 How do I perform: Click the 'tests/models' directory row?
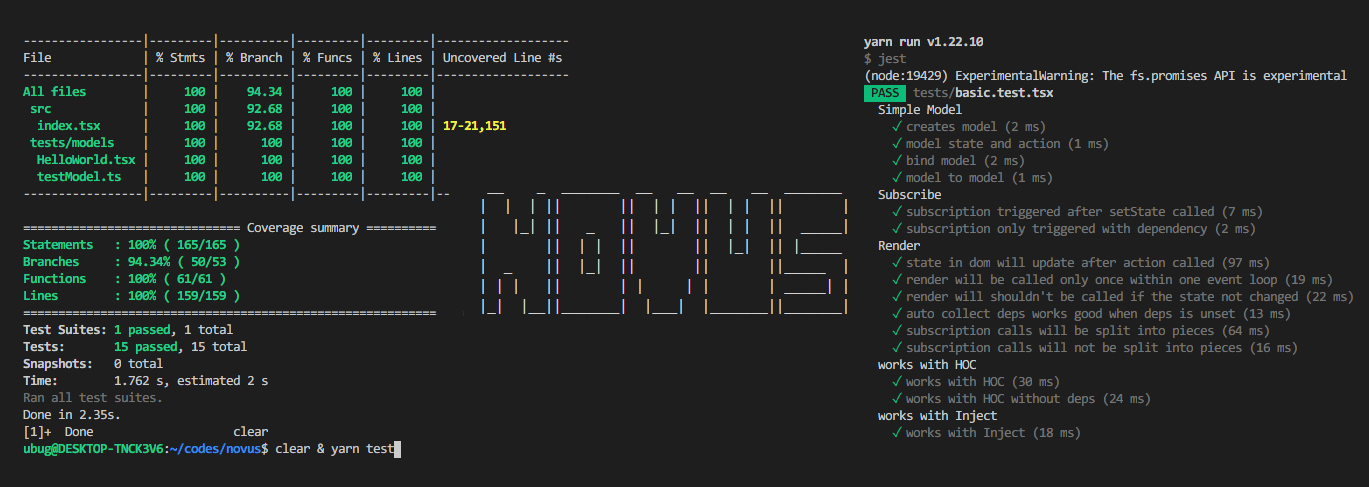(72, 143)
